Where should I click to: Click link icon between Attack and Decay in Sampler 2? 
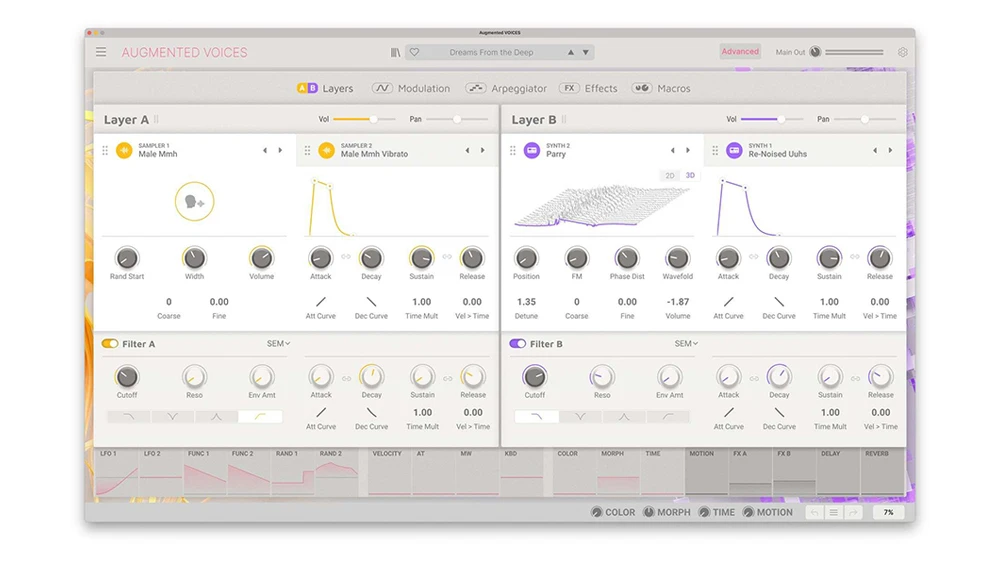[x=346, y=257]
